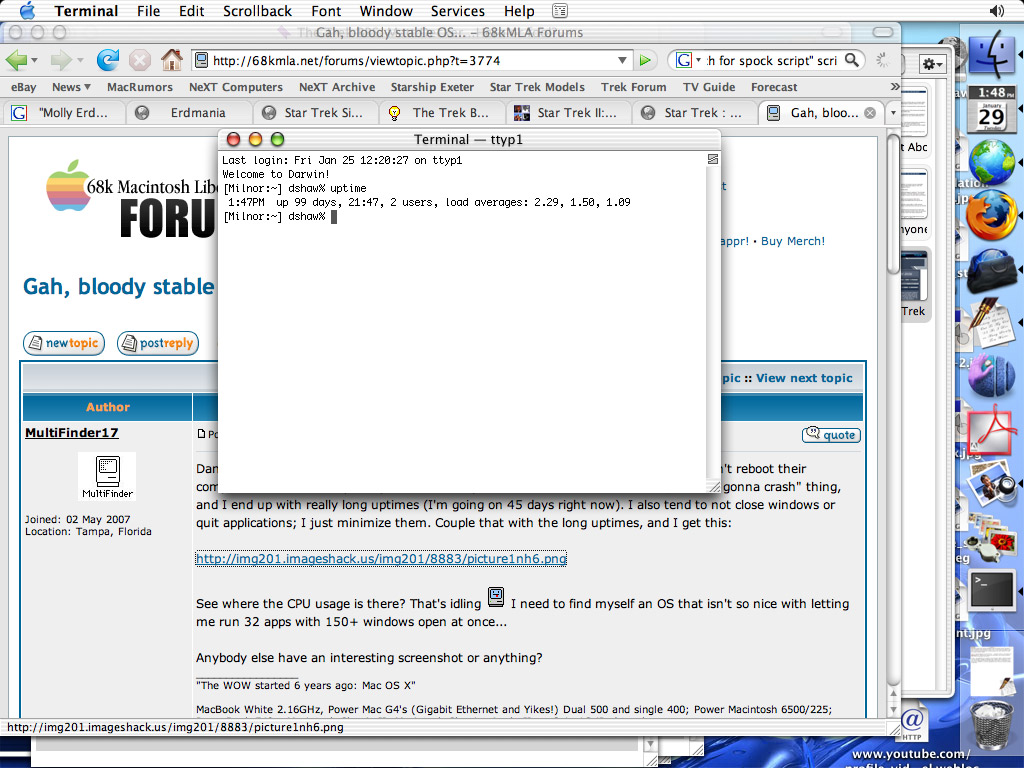Click the eBay bookmark
Screen dimensions: 1024x768
tap(24, 87)
